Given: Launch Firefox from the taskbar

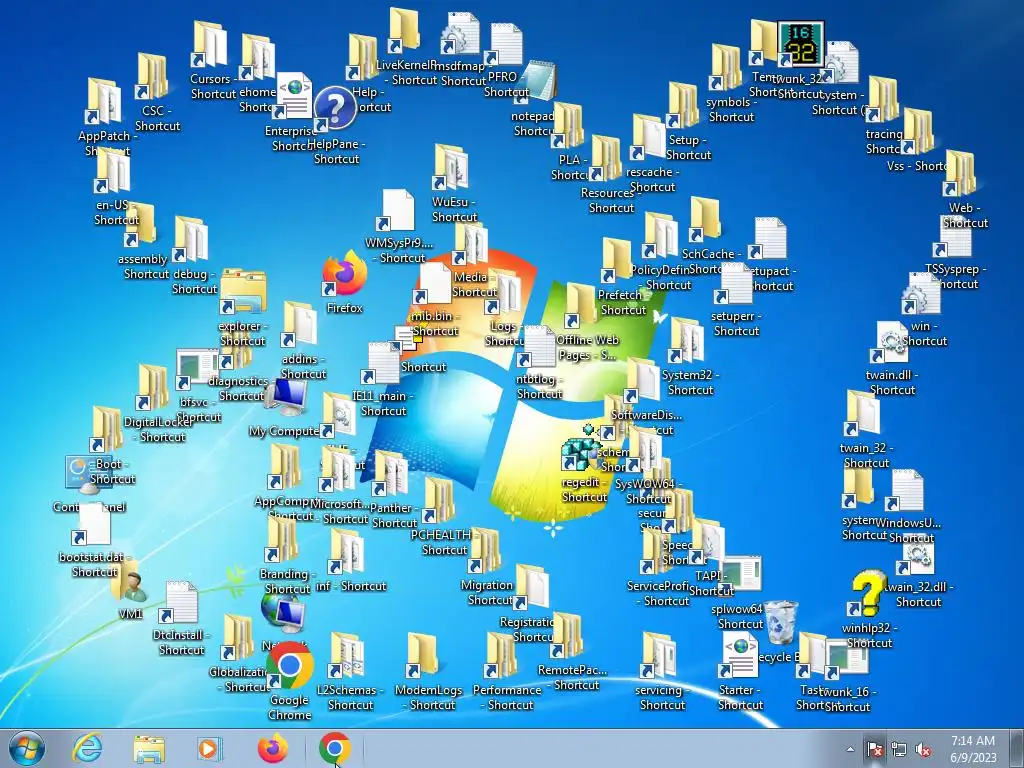Looking at the screenshot, I should coord(273,748).
